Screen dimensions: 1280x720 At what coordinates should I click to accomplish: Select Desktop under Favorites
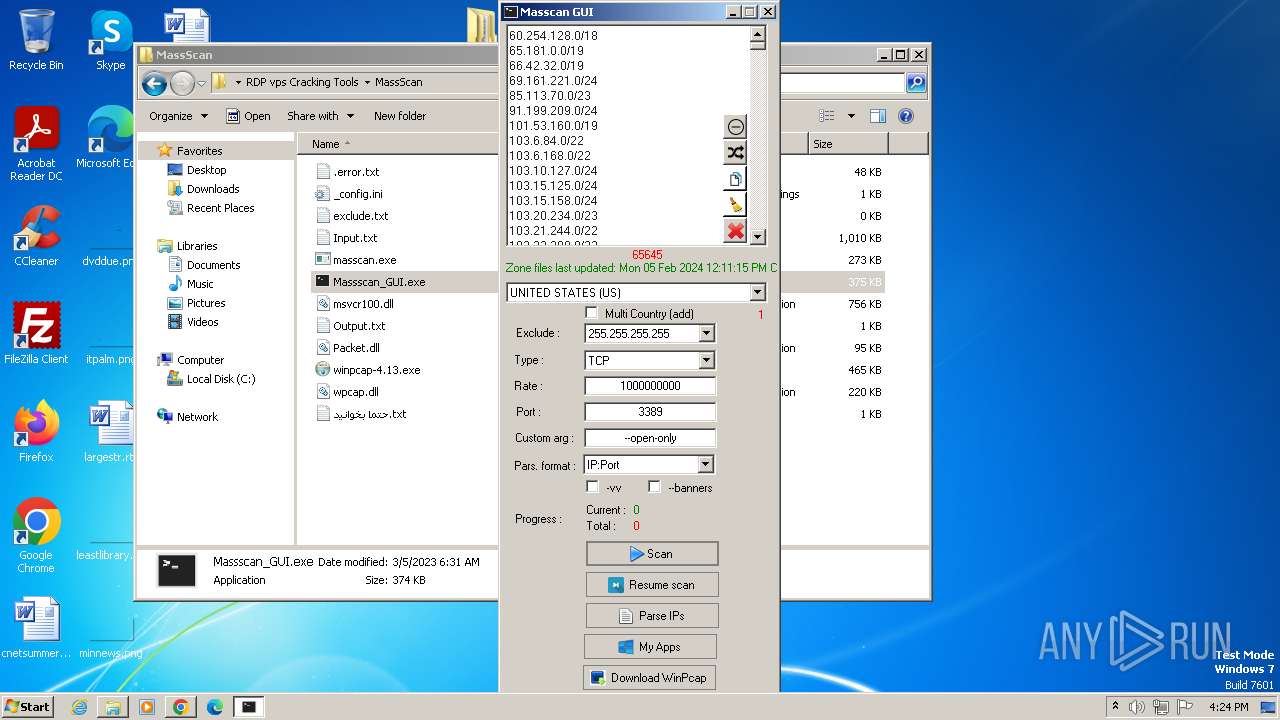tap(207, 170)
